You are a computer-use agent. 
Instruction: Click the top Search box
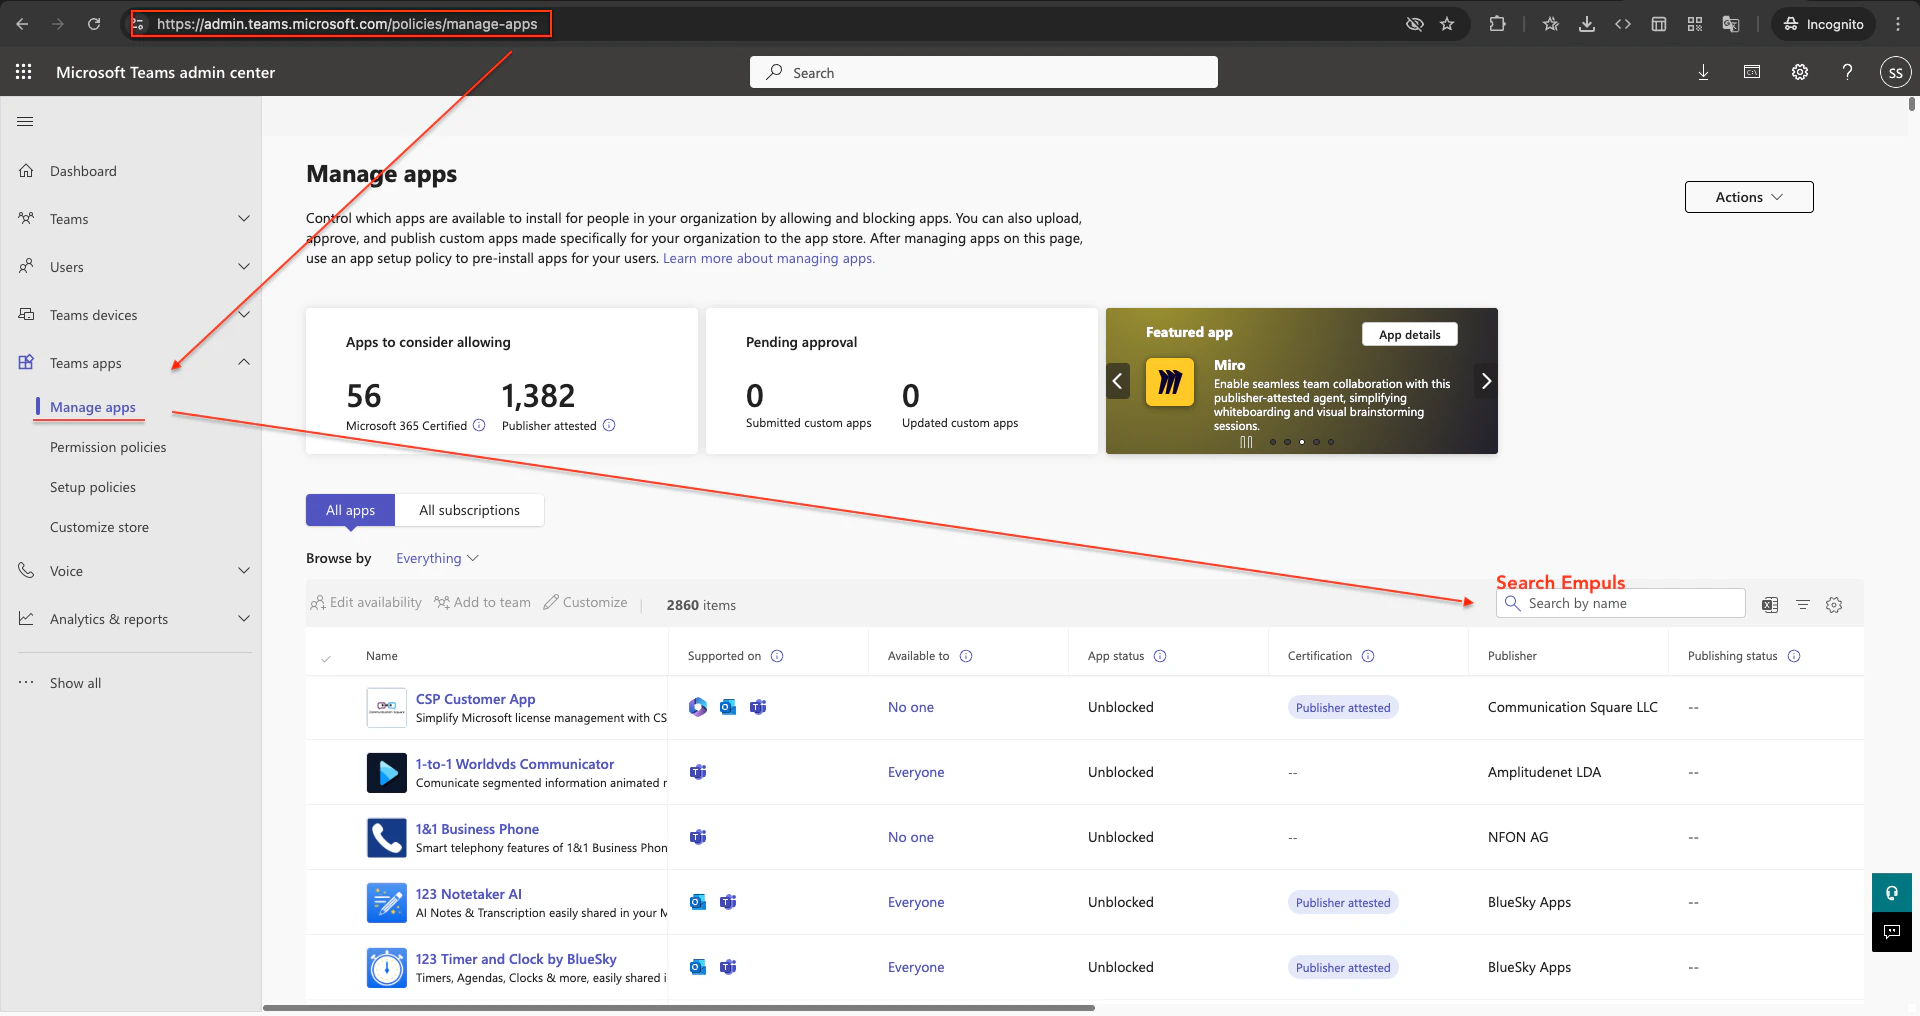[984, 72]
